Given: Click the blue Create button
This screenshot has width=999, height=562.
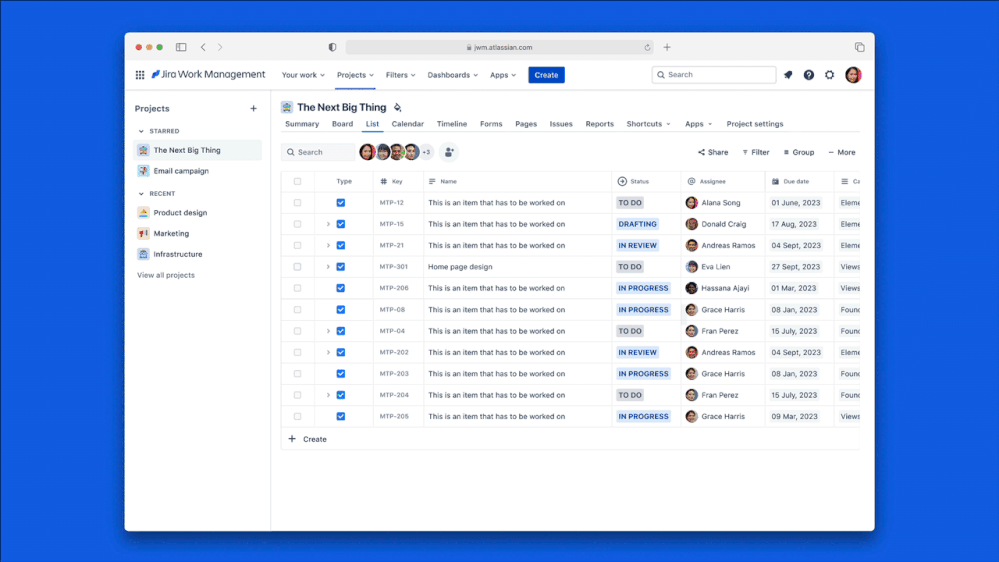Looking at the screenshot, I should [546, 75].
